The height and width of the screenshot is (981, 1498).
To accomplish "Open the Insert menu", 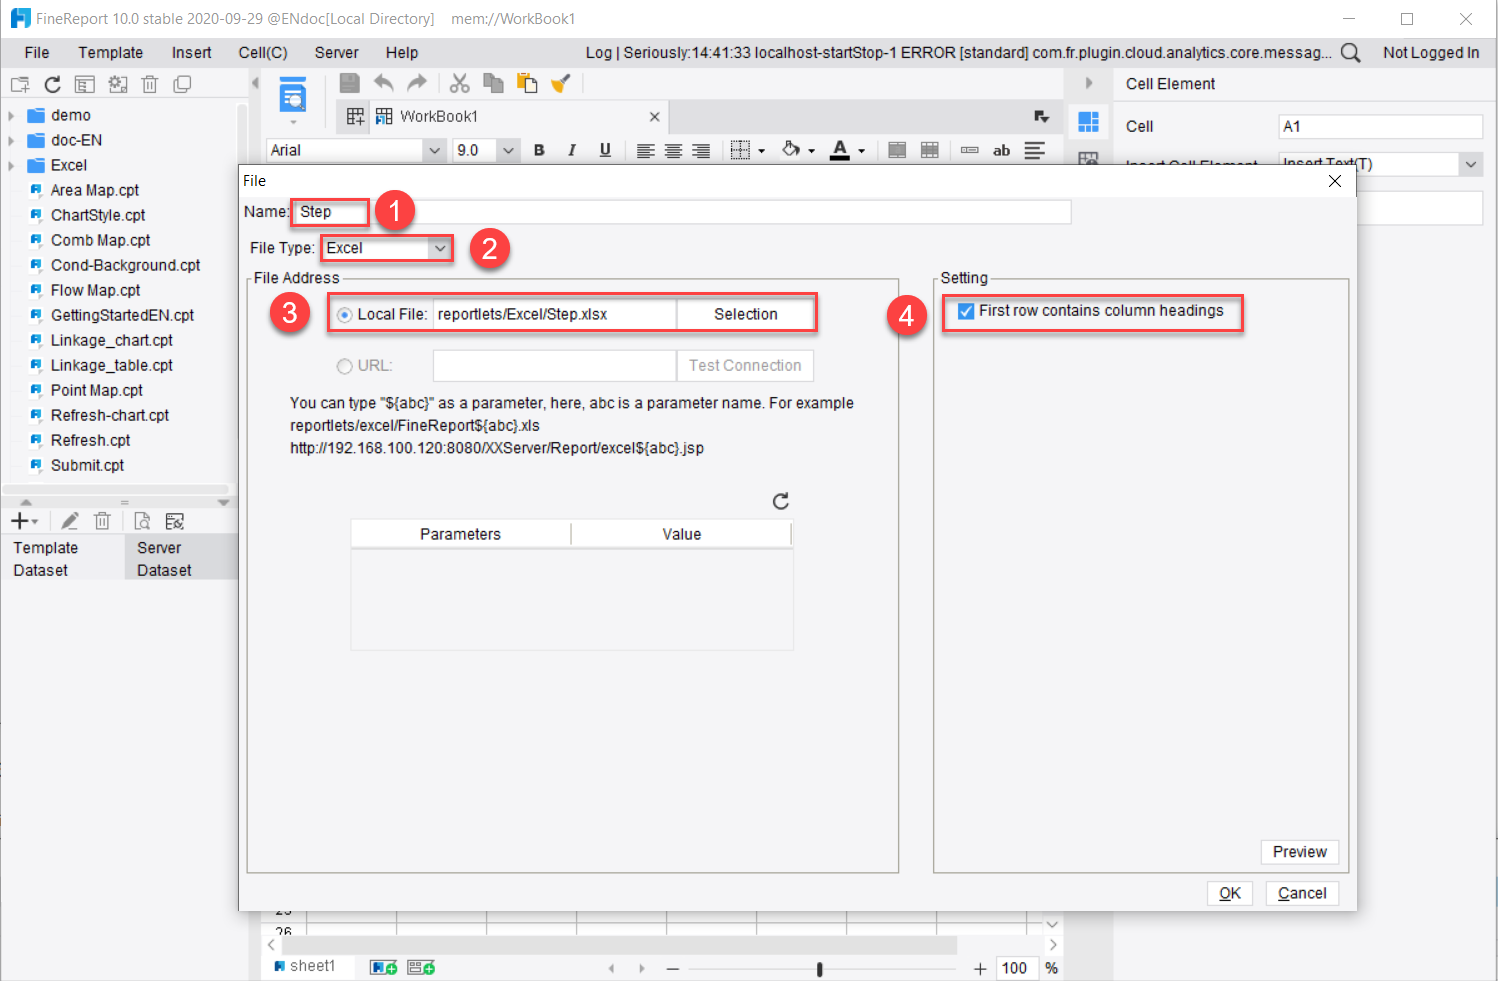I will pyautogui.click(x=191, y=53).
